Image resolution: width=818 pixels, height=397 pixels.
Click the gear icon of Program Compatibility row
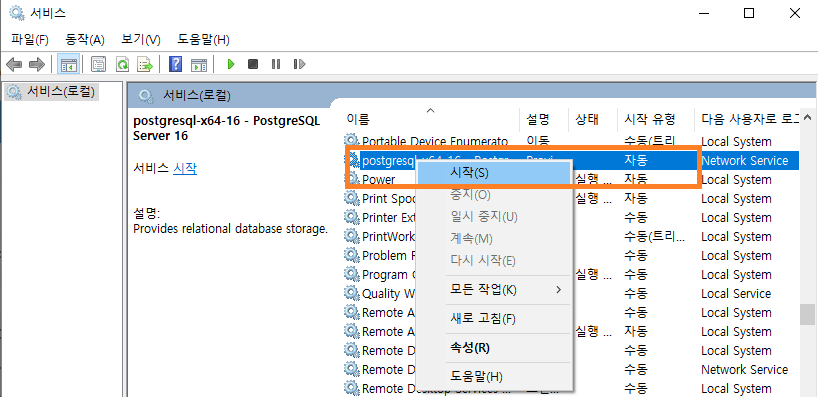[352, 274]
